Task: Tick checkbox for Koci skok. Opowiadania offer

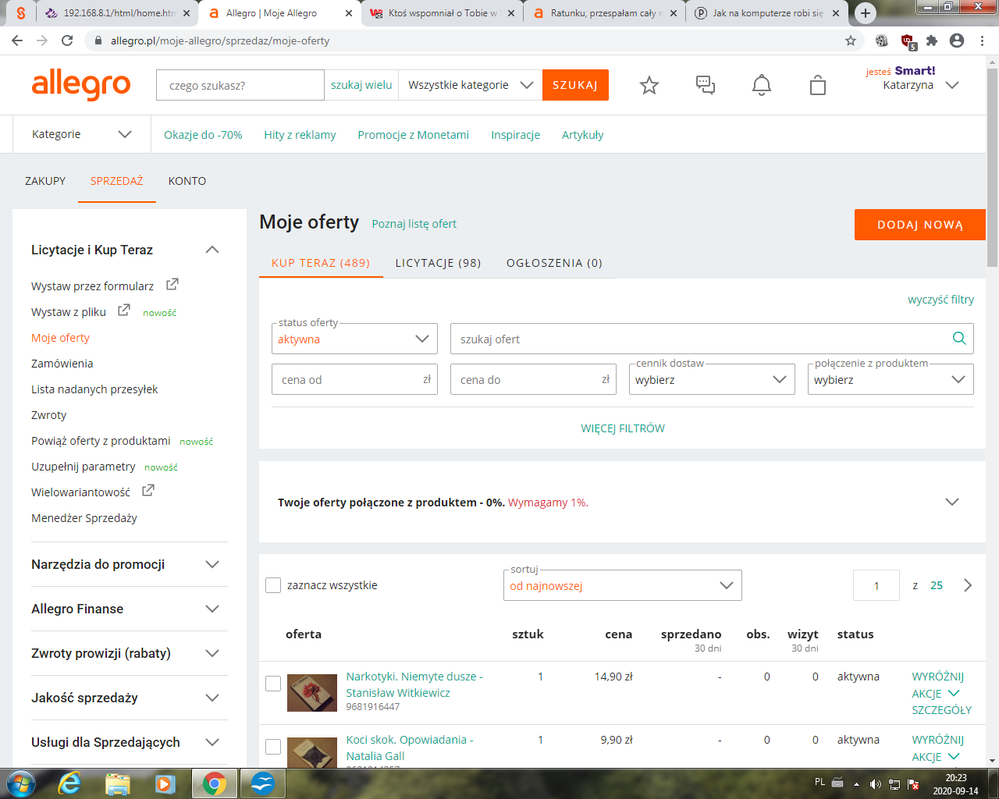Action: coord(273,747)
